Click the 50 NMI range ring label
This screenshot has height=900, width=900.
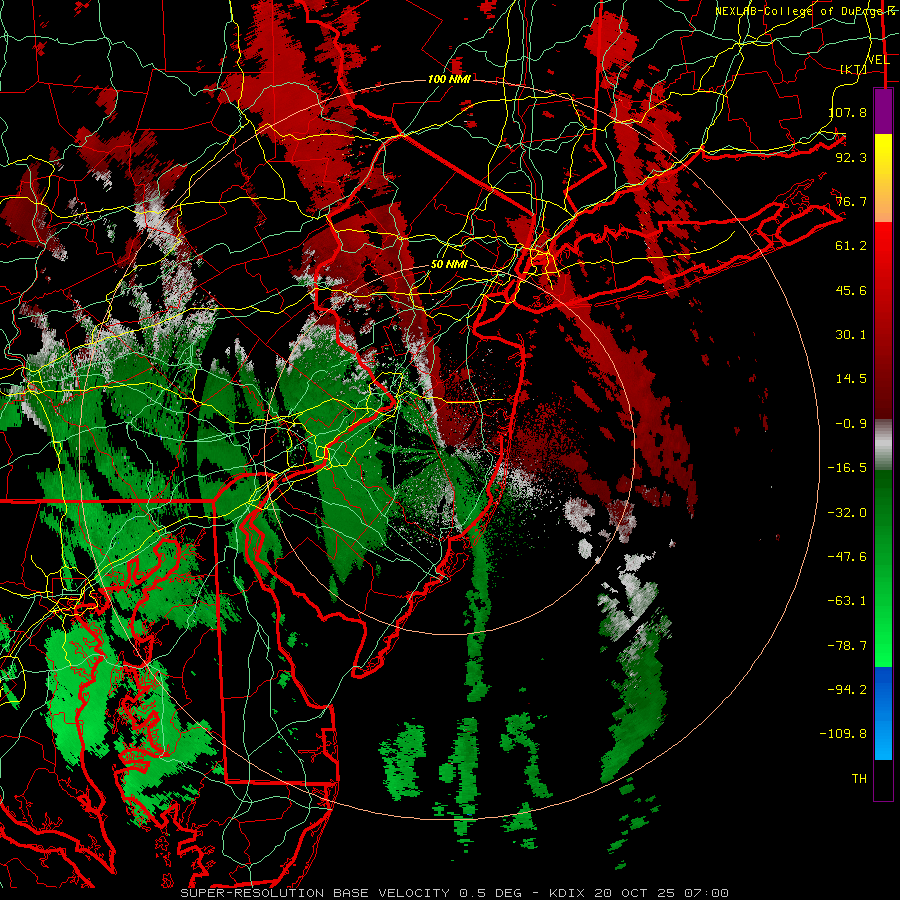point(449,265)
